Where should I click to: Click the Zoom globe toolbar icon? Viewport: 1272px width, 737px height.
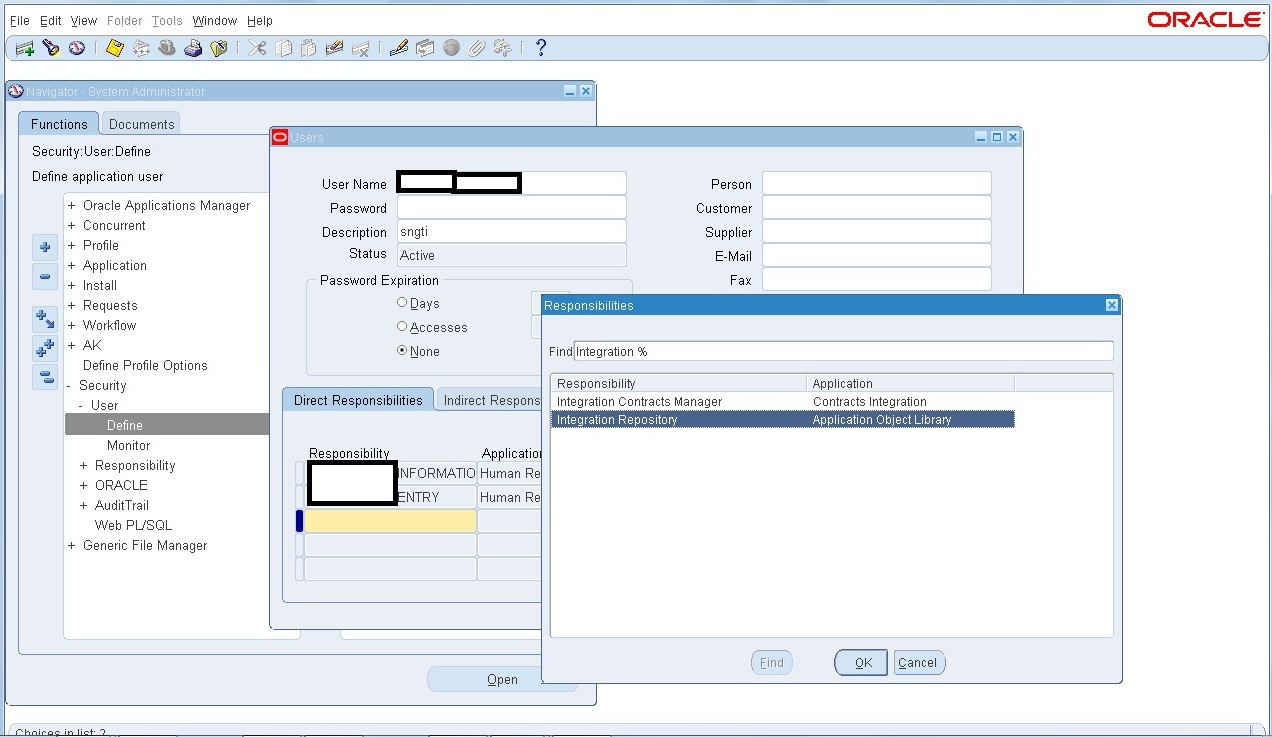[x=450, y=47]
